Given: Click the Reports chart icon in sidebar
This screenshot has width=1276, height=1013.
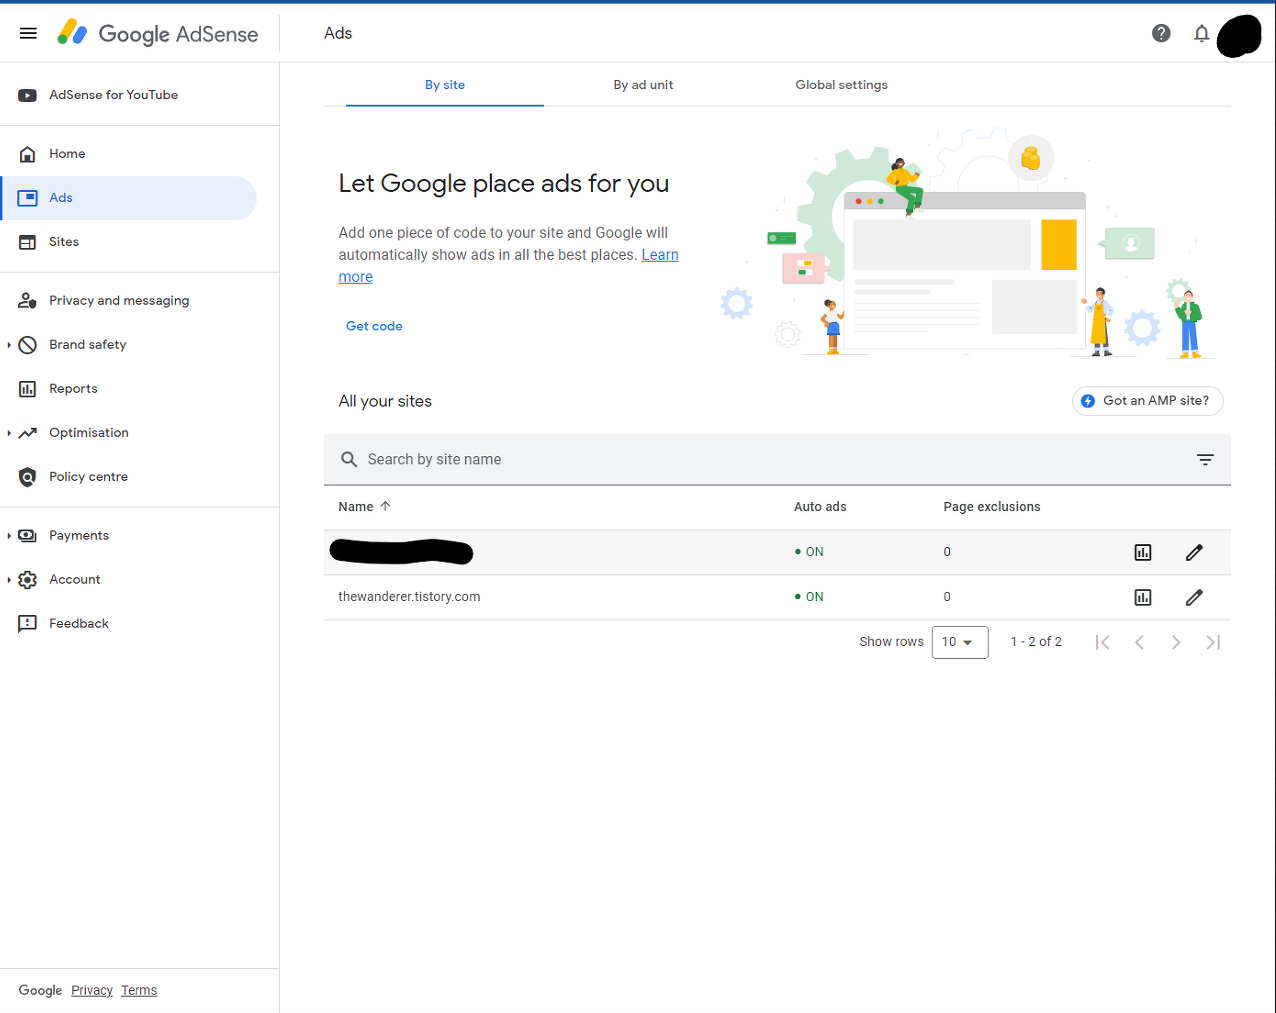Looking at the screenshot, I should [28, 389].
